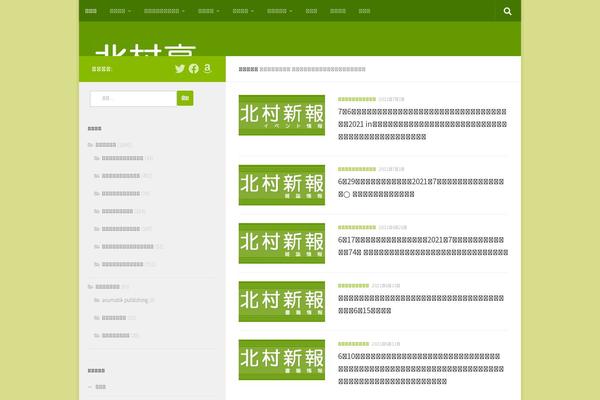Open the Twitter profile icon in sidebar header

pyautogui.click(x=180, y=69)
